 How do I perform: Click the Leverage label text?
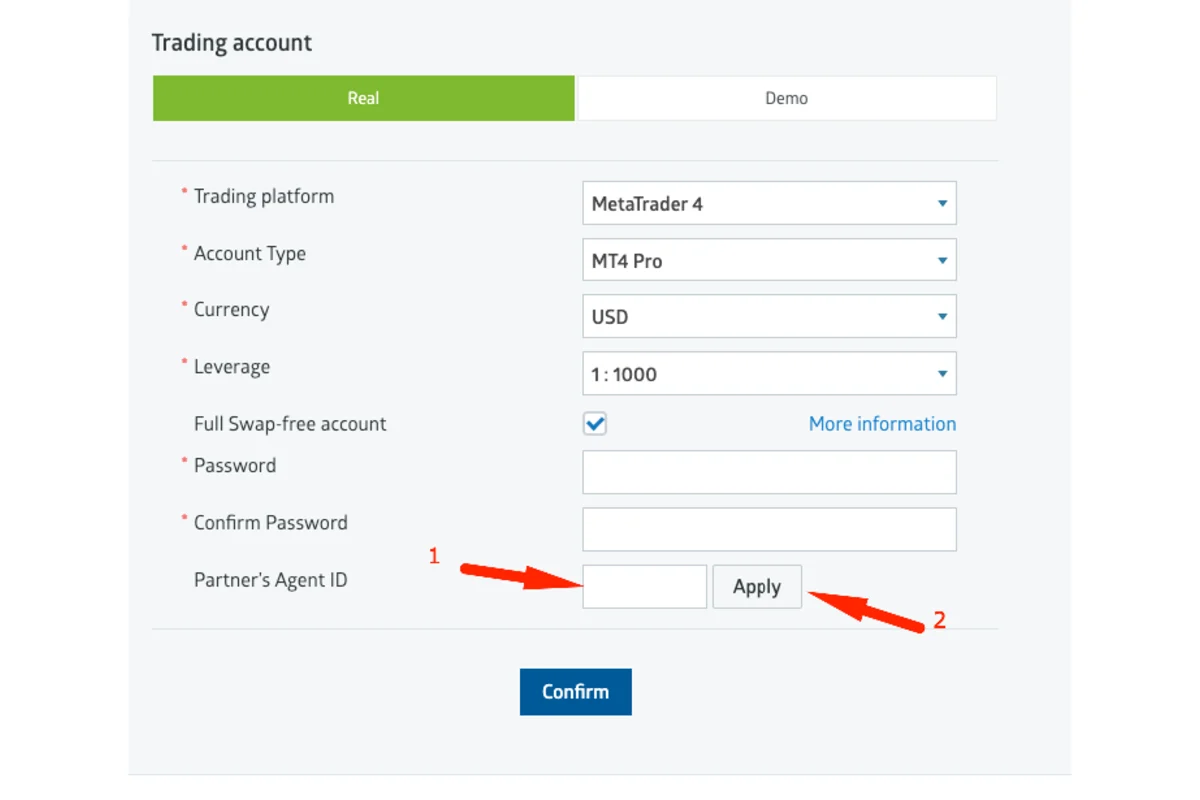[232, 367]
